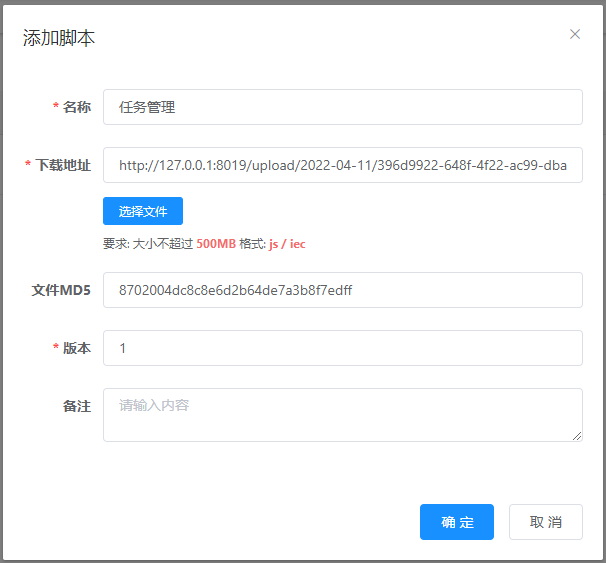Click the 下载地址 field label
Viewport: 606px width, 563px height.
[63, 165]
